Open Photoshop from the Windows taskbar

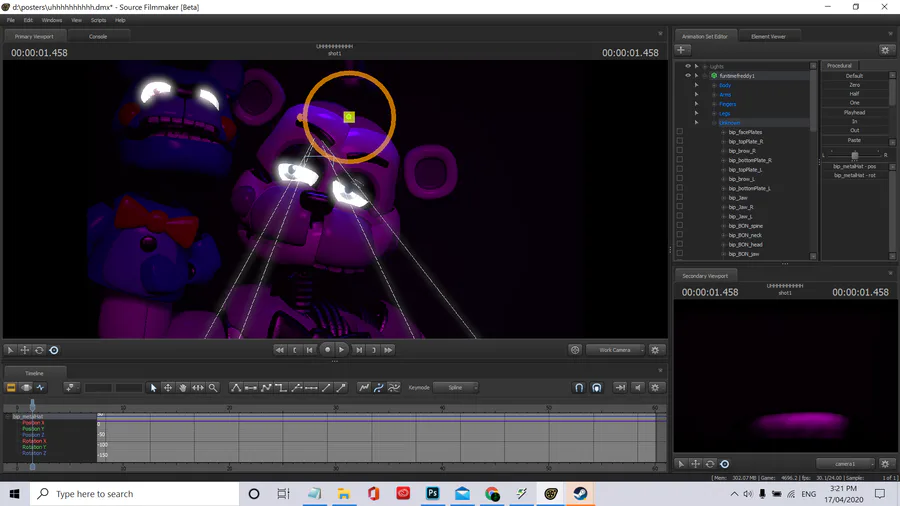432,493
